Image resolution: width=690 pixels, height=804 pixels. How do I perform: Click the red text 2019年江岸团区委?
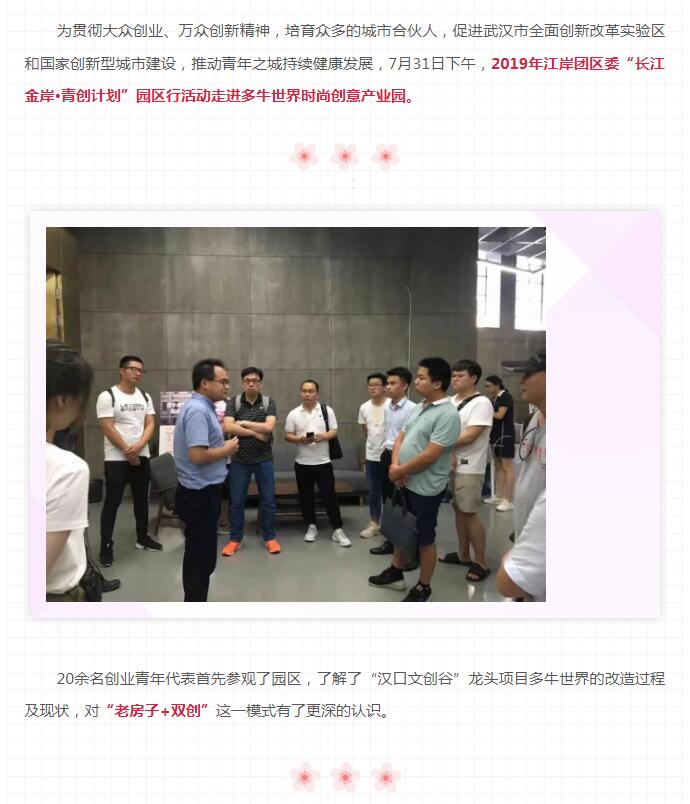(x=555, y=64)
